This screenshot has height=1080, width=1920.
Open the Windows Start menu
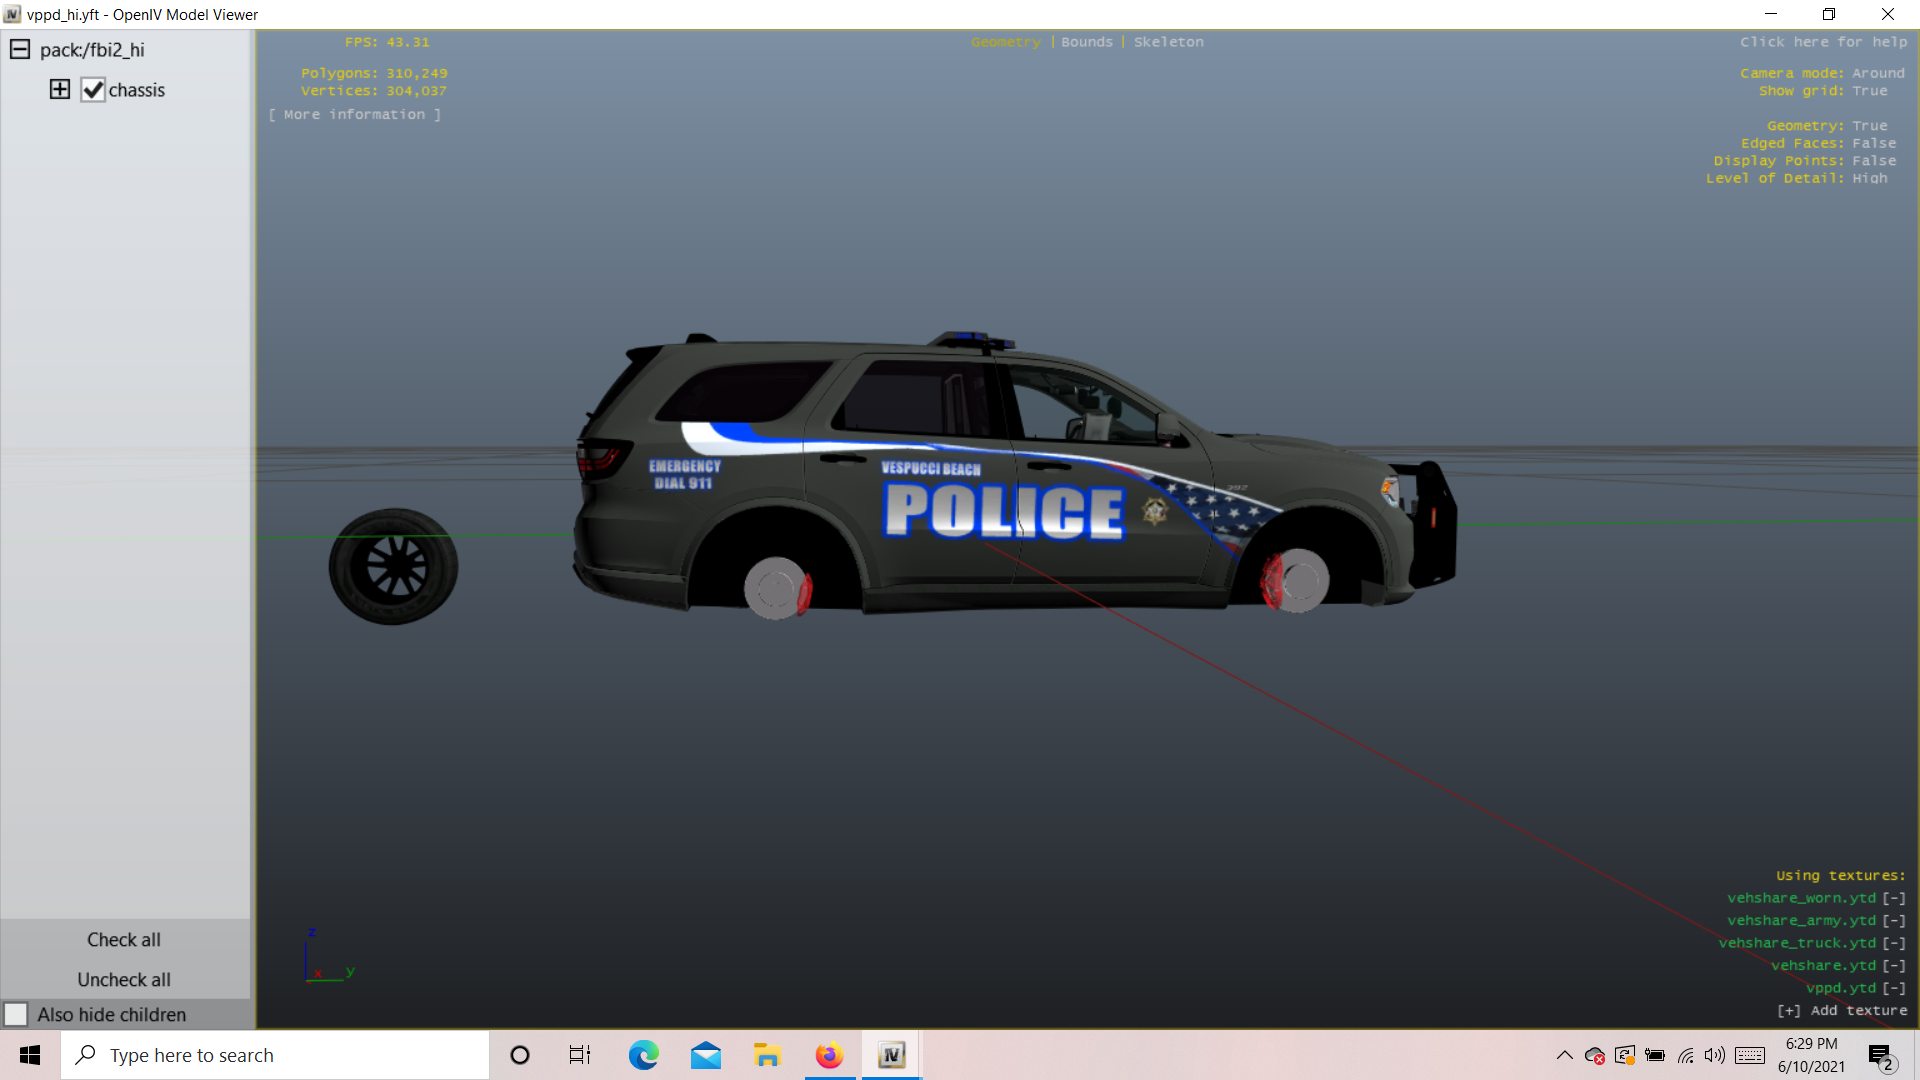tap(30, 1055)
